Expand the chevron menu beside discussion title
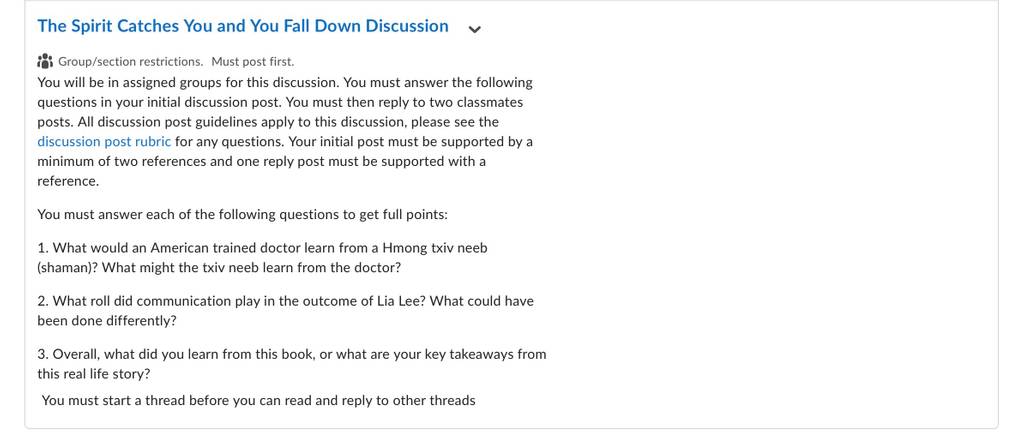Image resolution: width=1024 pixels, height=432 pixels. point(475,29)
